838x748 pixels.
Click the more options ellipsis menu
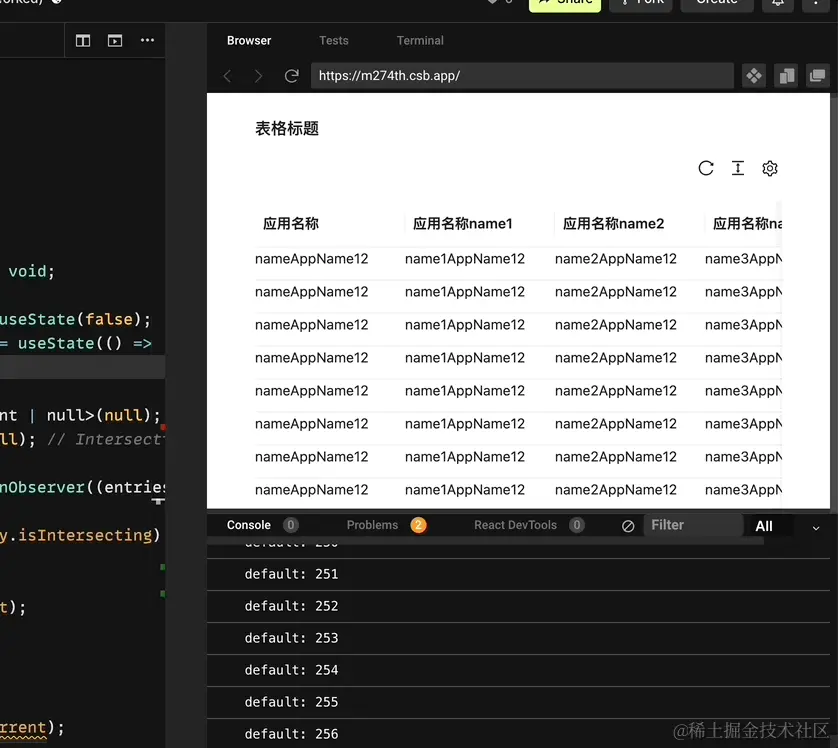pyautogui.click(x=147, y=40)
